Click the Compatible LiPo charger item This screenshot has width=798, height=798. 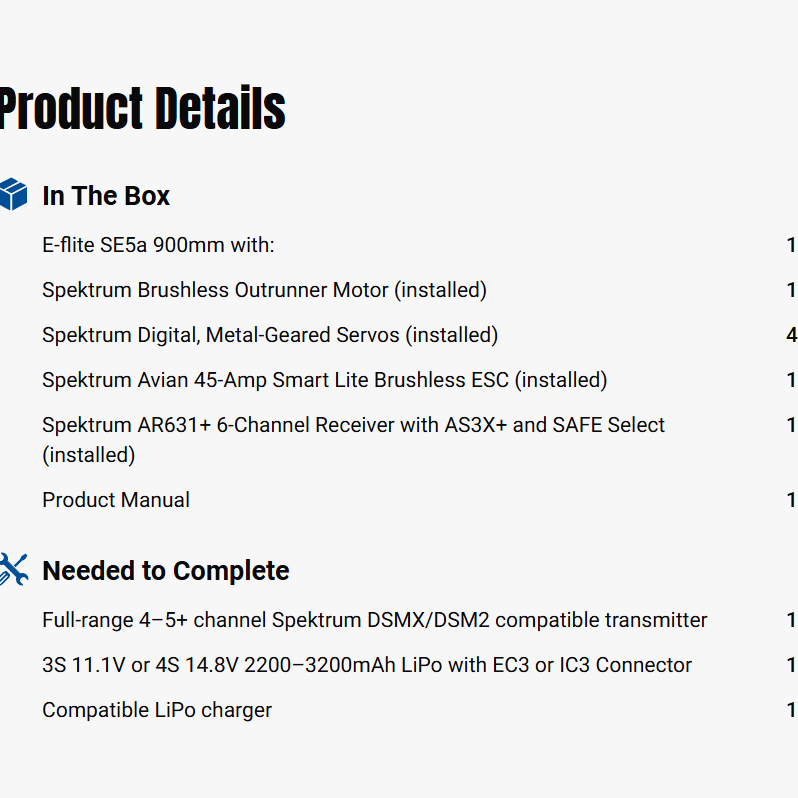(157, 710)
